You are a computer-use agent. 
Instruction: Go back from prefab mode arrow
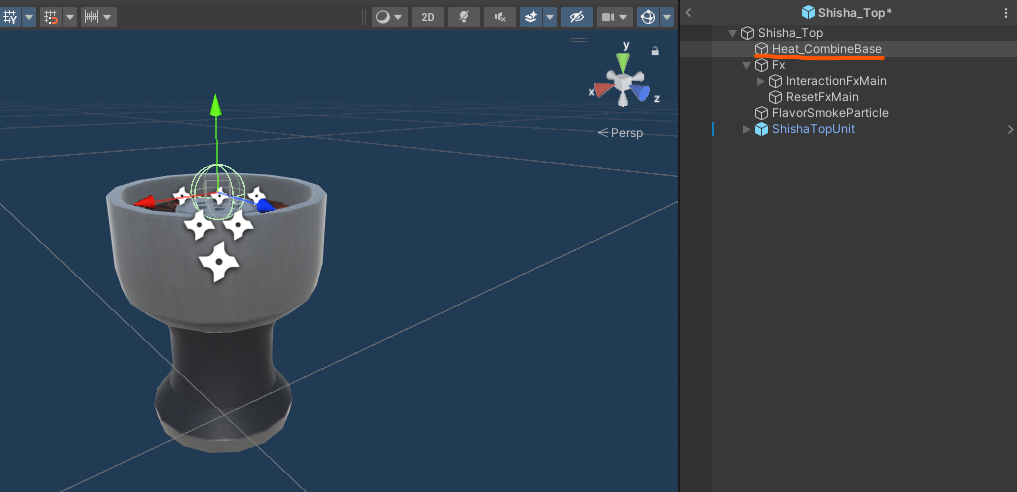pos(688,12)
